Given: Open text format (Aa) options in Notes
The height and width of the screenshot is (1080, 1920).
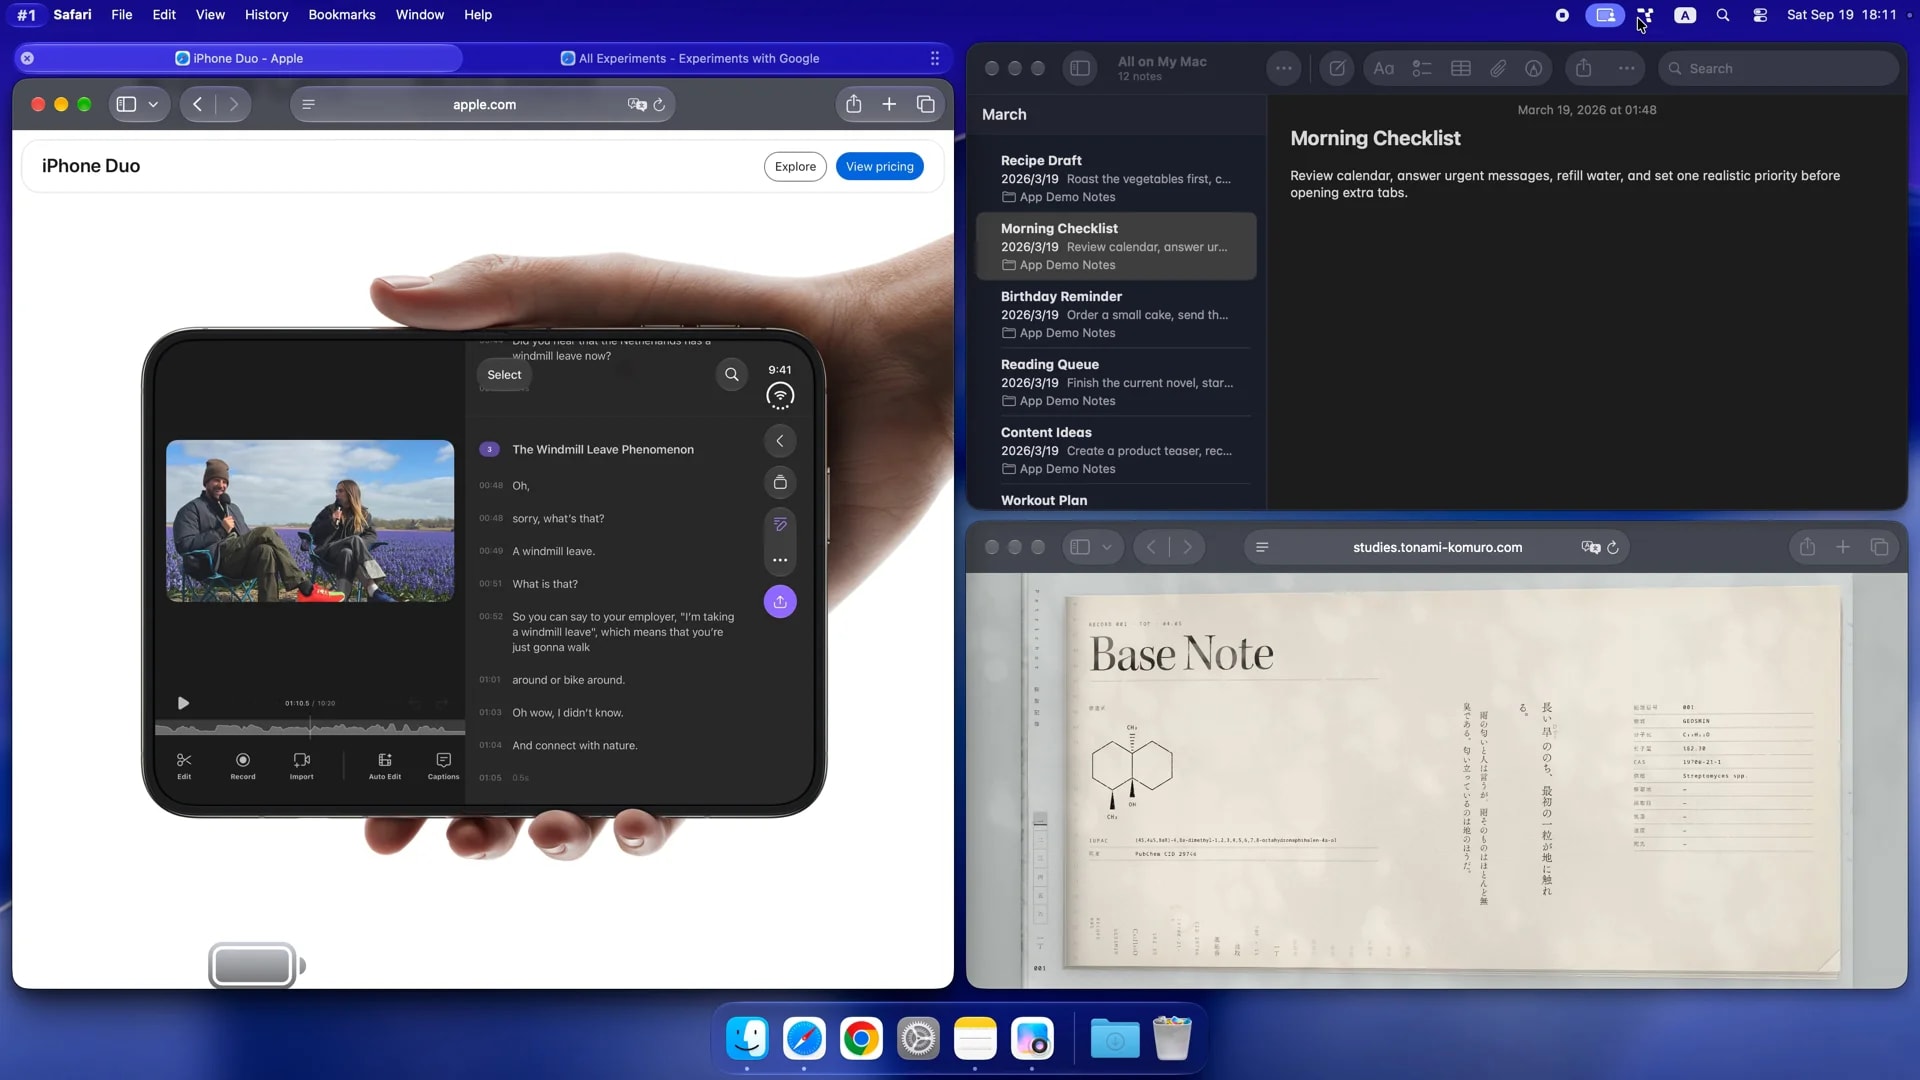Looking at the screenshot, I should coord(1383,68).
